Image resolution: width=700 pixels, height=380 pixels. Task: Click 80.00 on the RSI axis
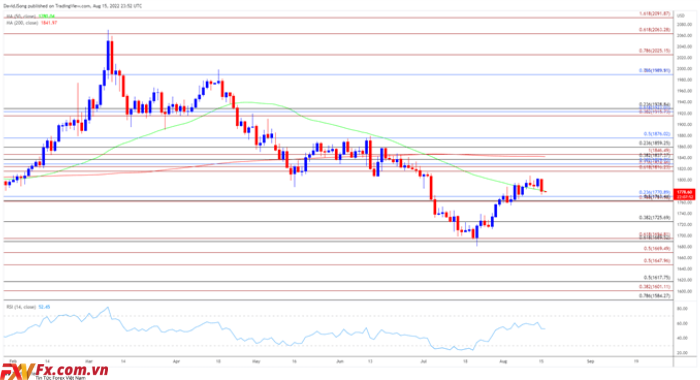tap(682, 309)
